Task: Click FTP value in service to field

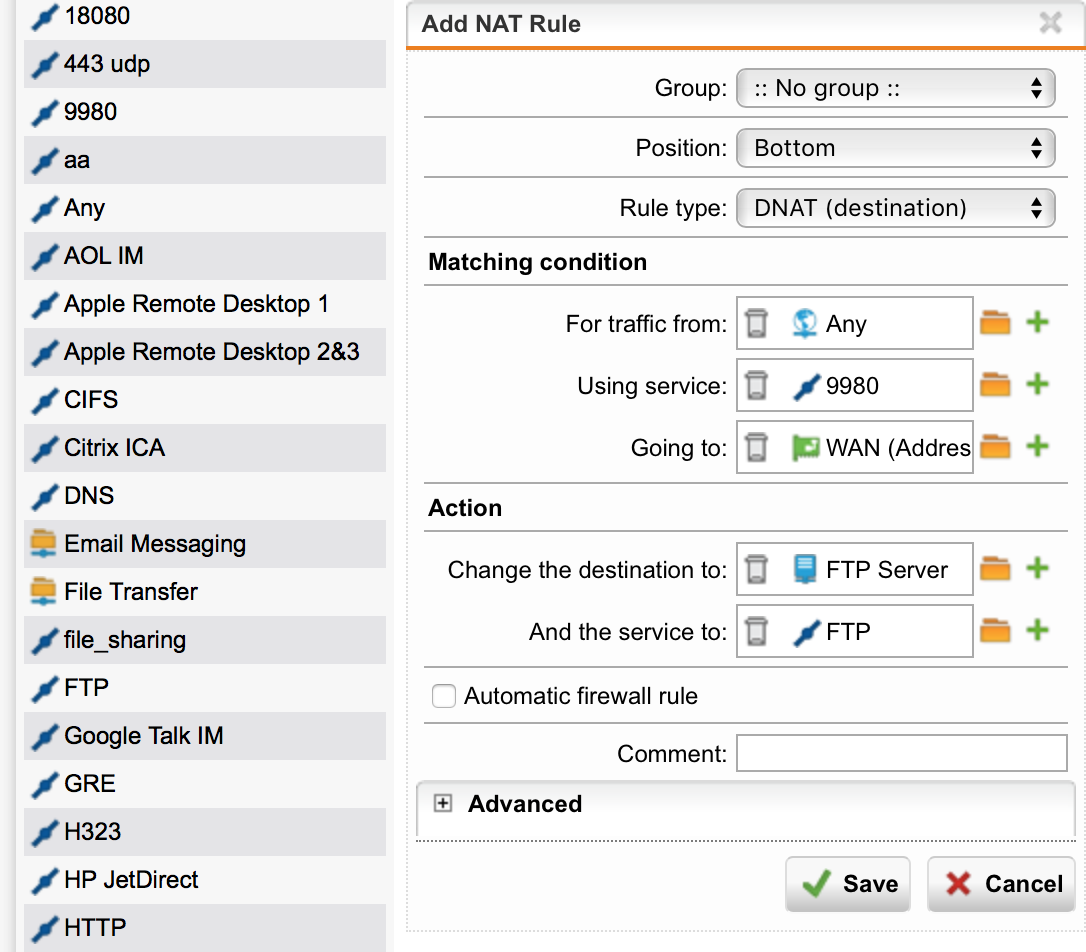Action: coord(848,631)
